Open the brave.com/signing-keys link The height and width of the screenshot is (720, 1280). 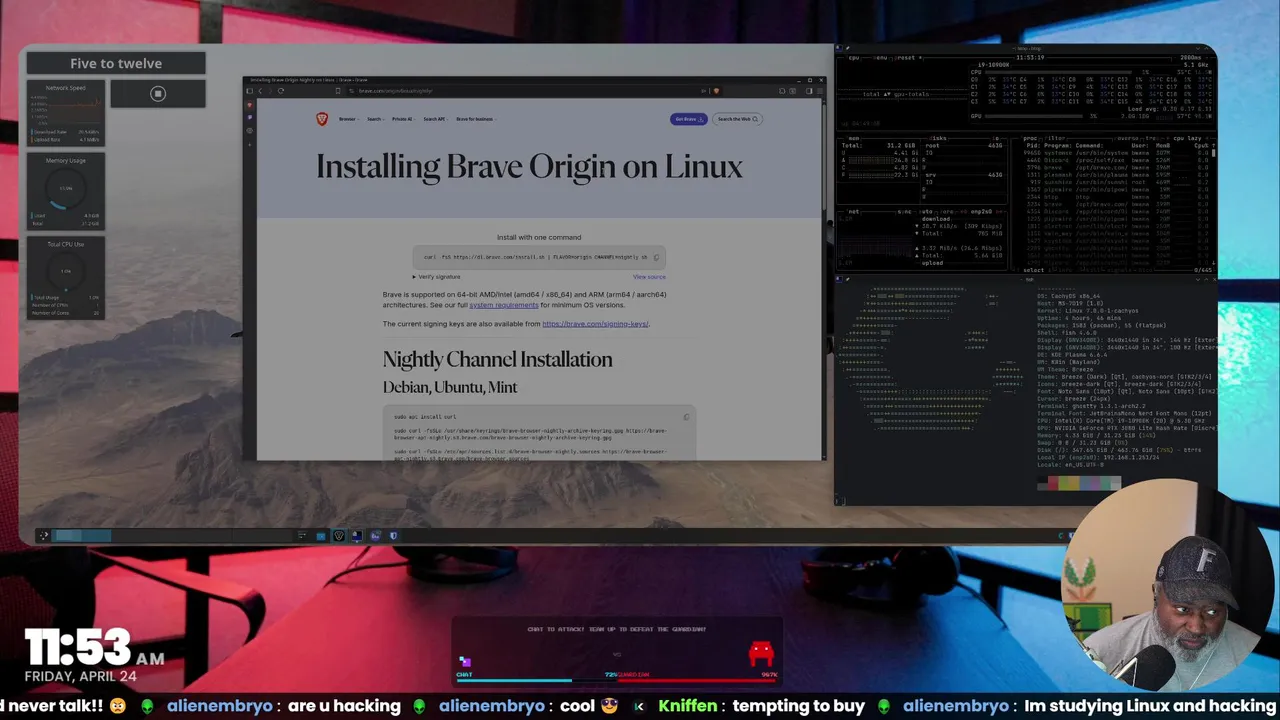[x=595, y=324]
